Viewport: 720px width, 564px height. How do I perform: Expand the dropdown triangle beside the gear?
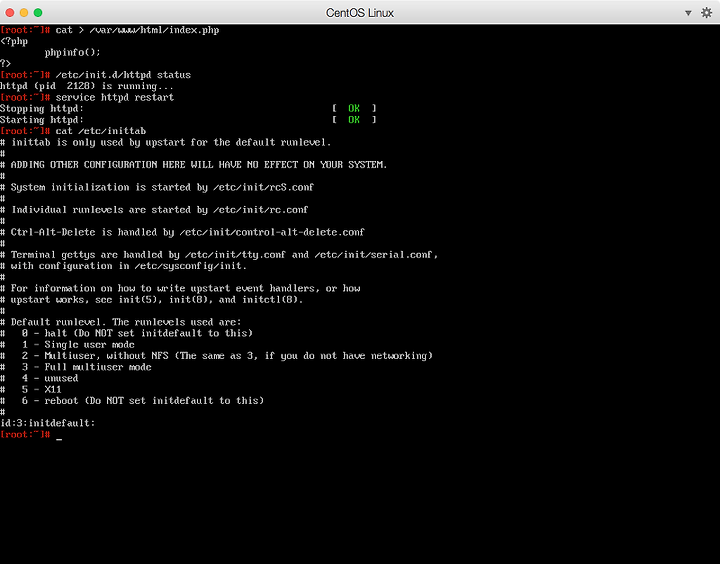coord(688,13)
